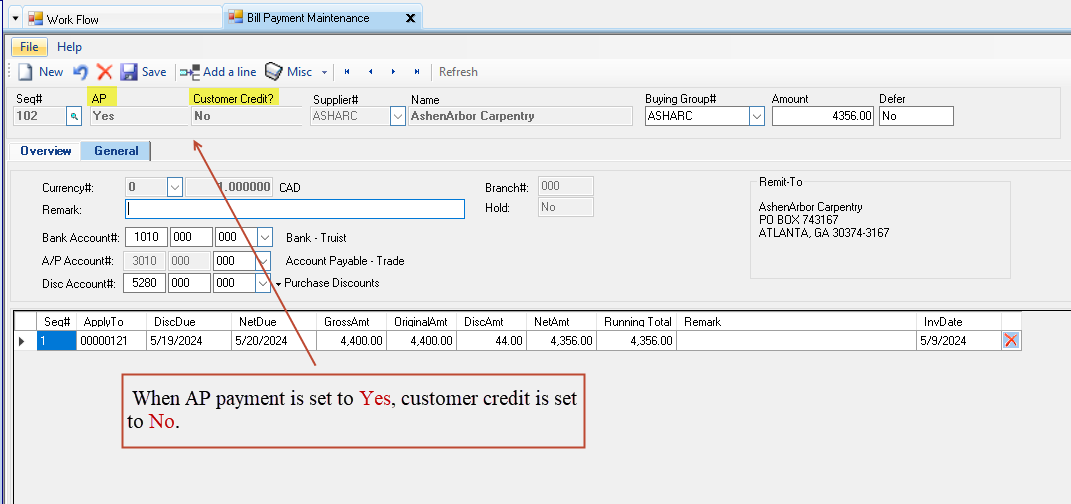The height and width of the screenshot is (504, 1071).
Task: Navigate to the next record
Action: point(393,72)
